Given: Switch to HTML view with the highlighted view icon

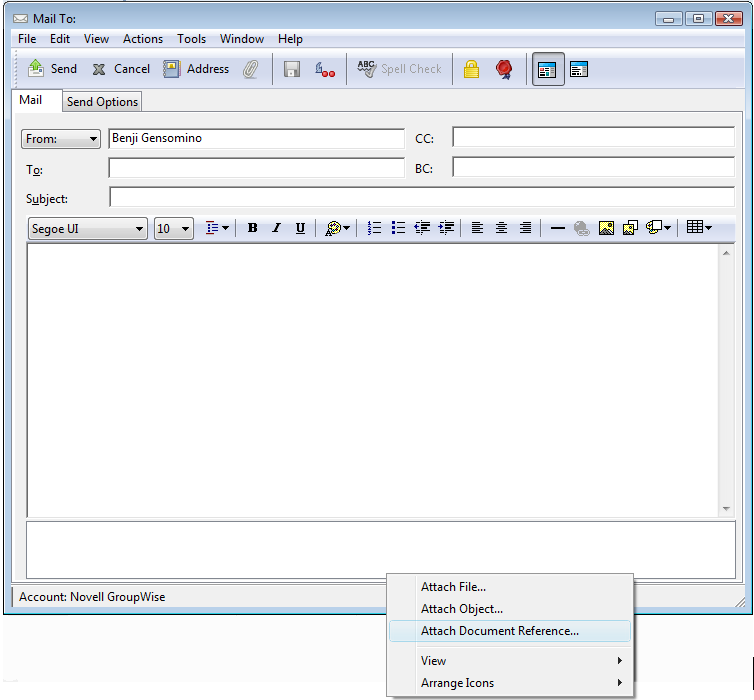Looking at the screenshot, I should 548,70.
